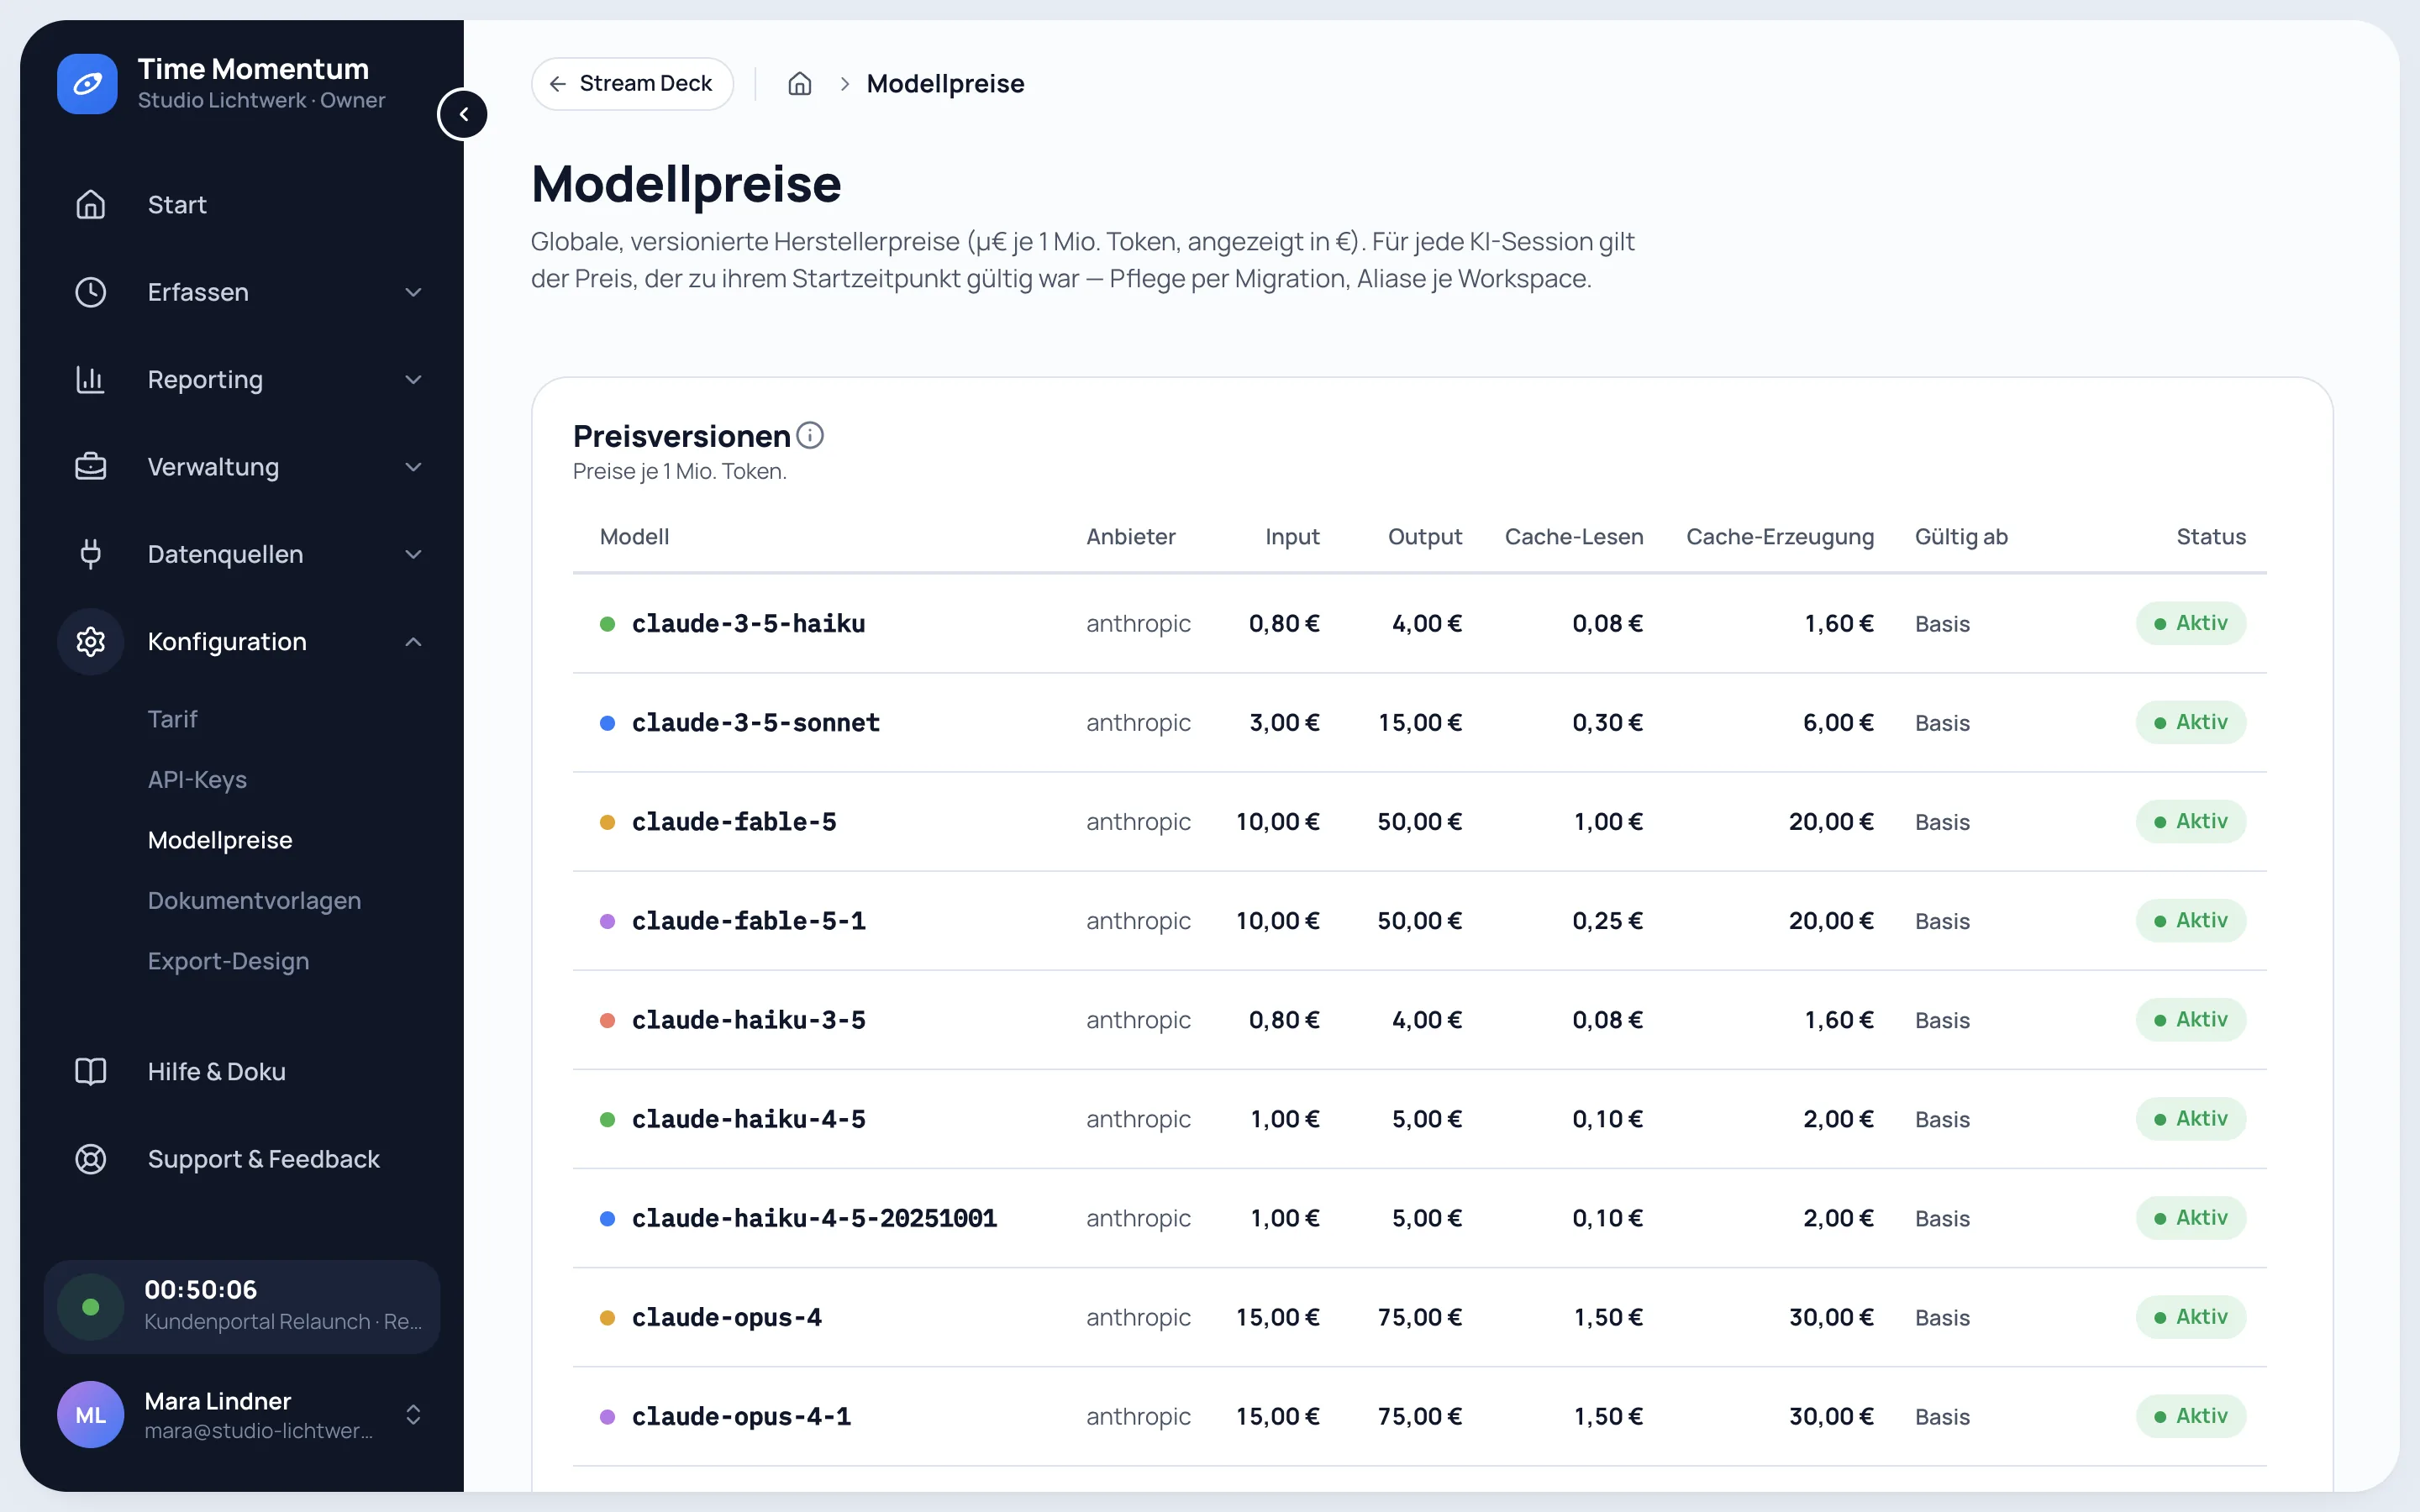The image size is (2420, 1512).
Task: Click the Start home icon in sidebar
Action: [91, 205]
